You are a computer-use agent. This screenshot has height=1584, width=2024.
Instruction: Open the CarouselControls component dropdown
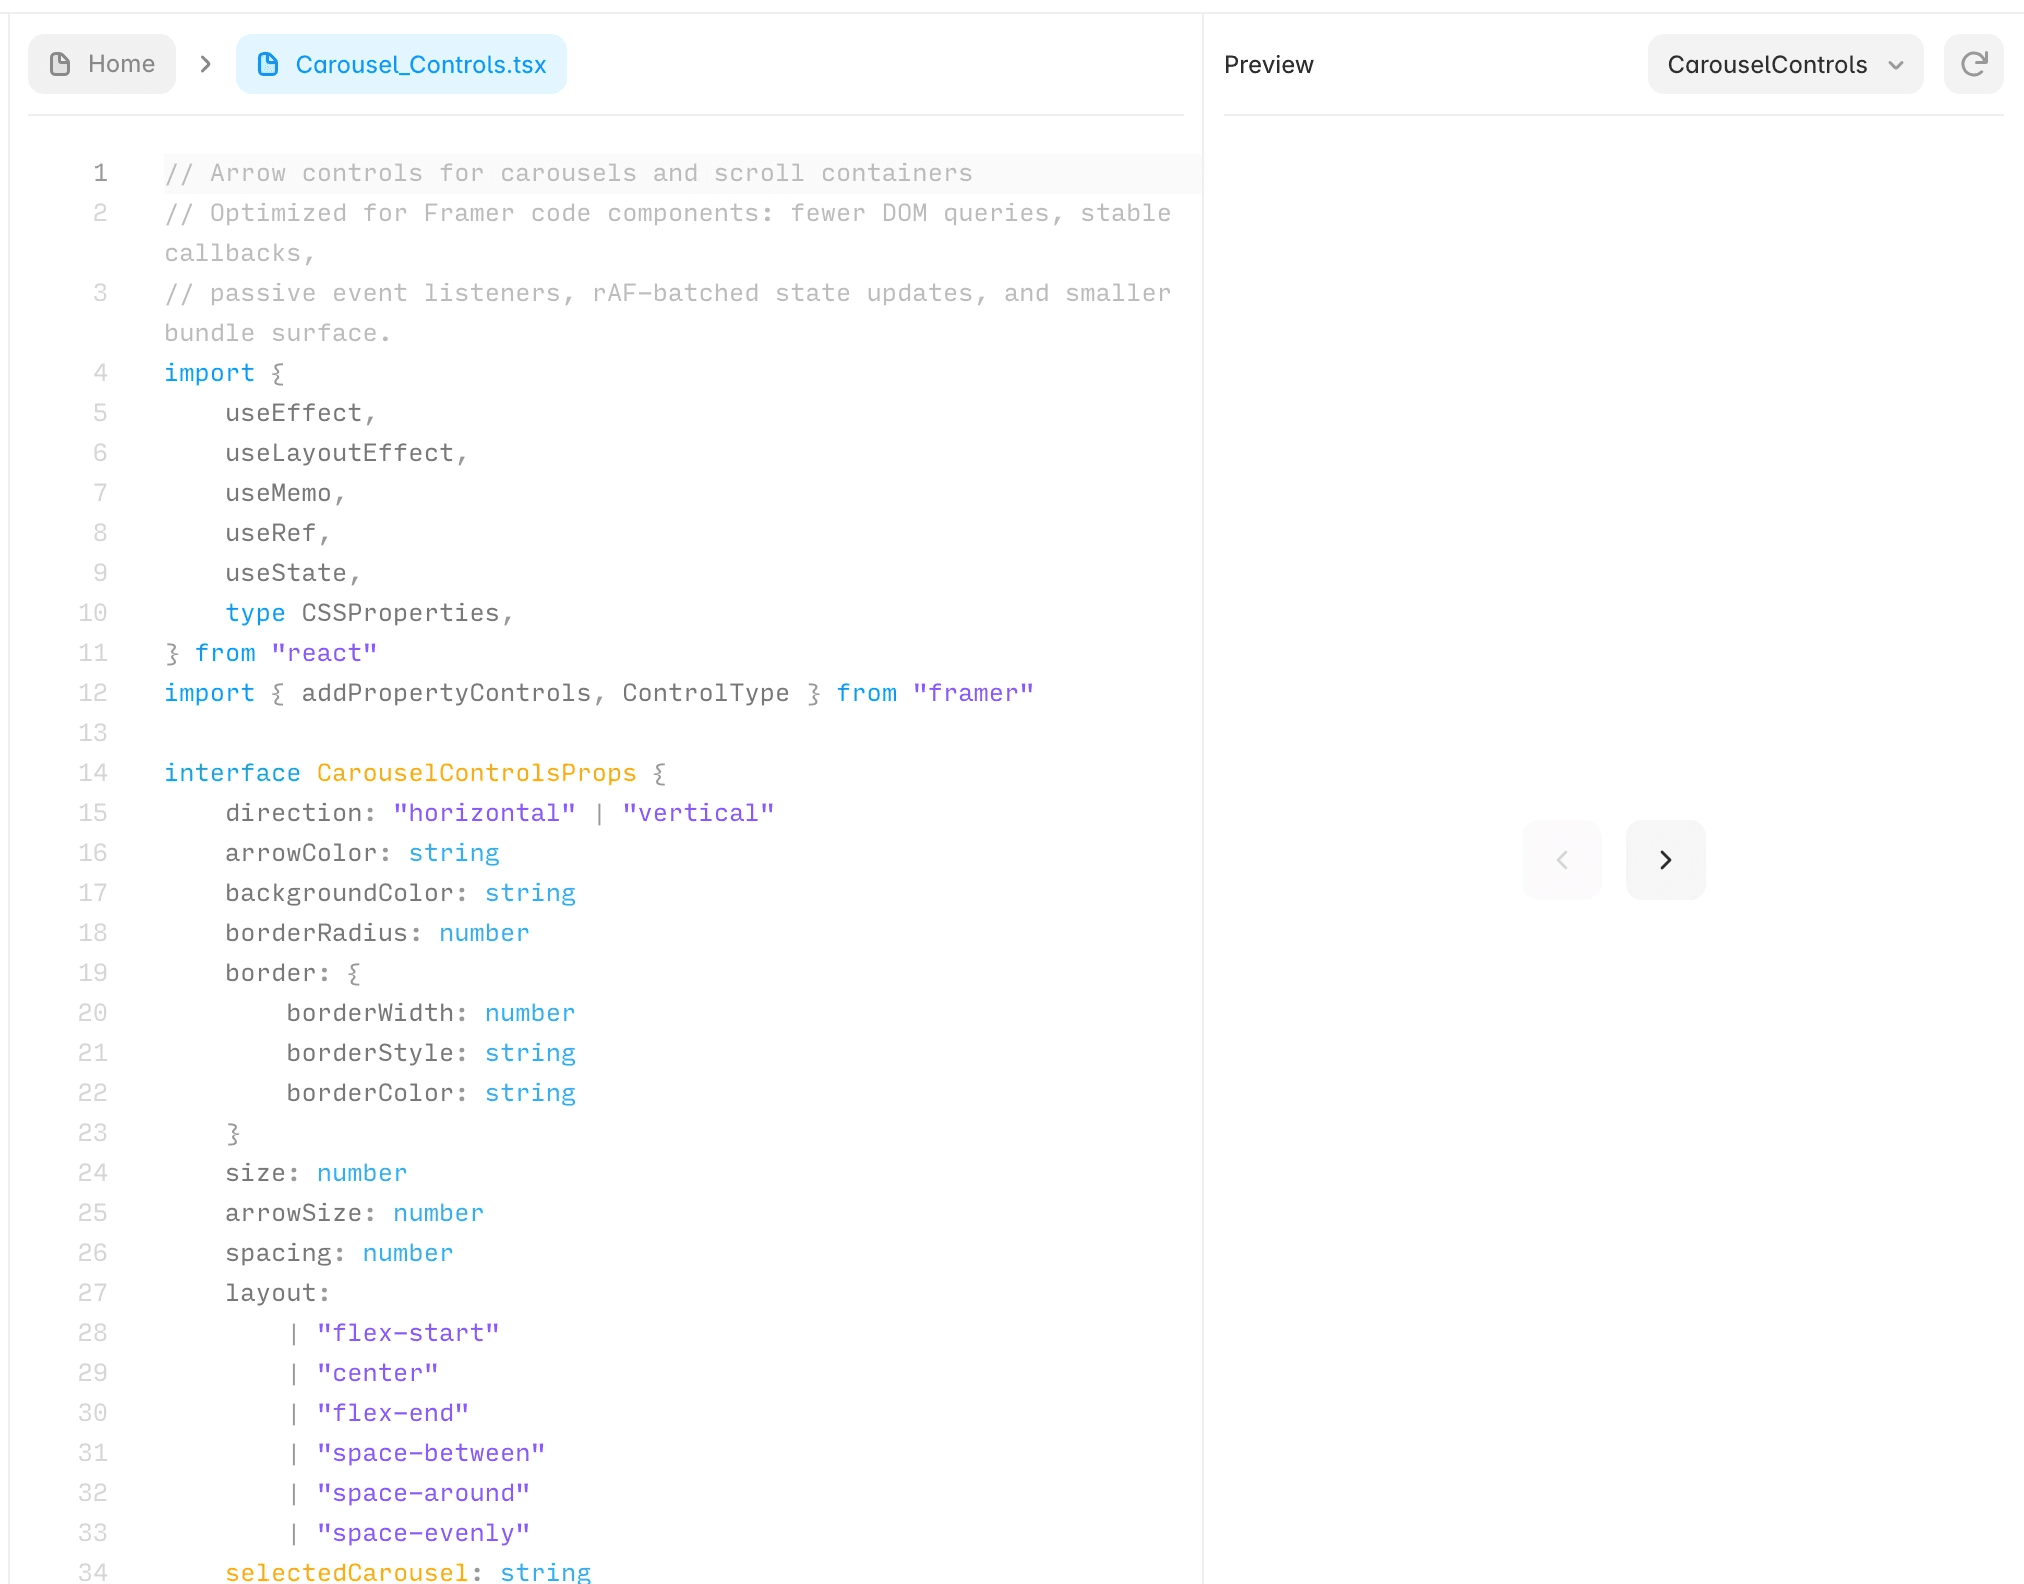tap(1785, 64)
